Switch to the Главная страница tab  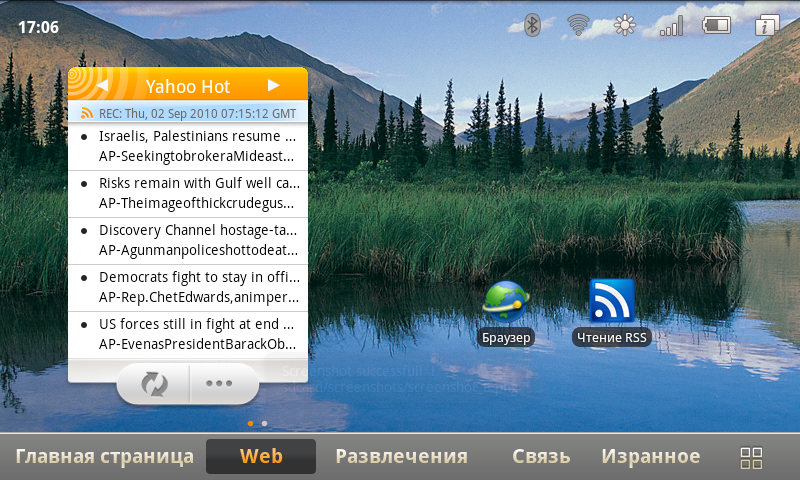(x=104, y=457)
